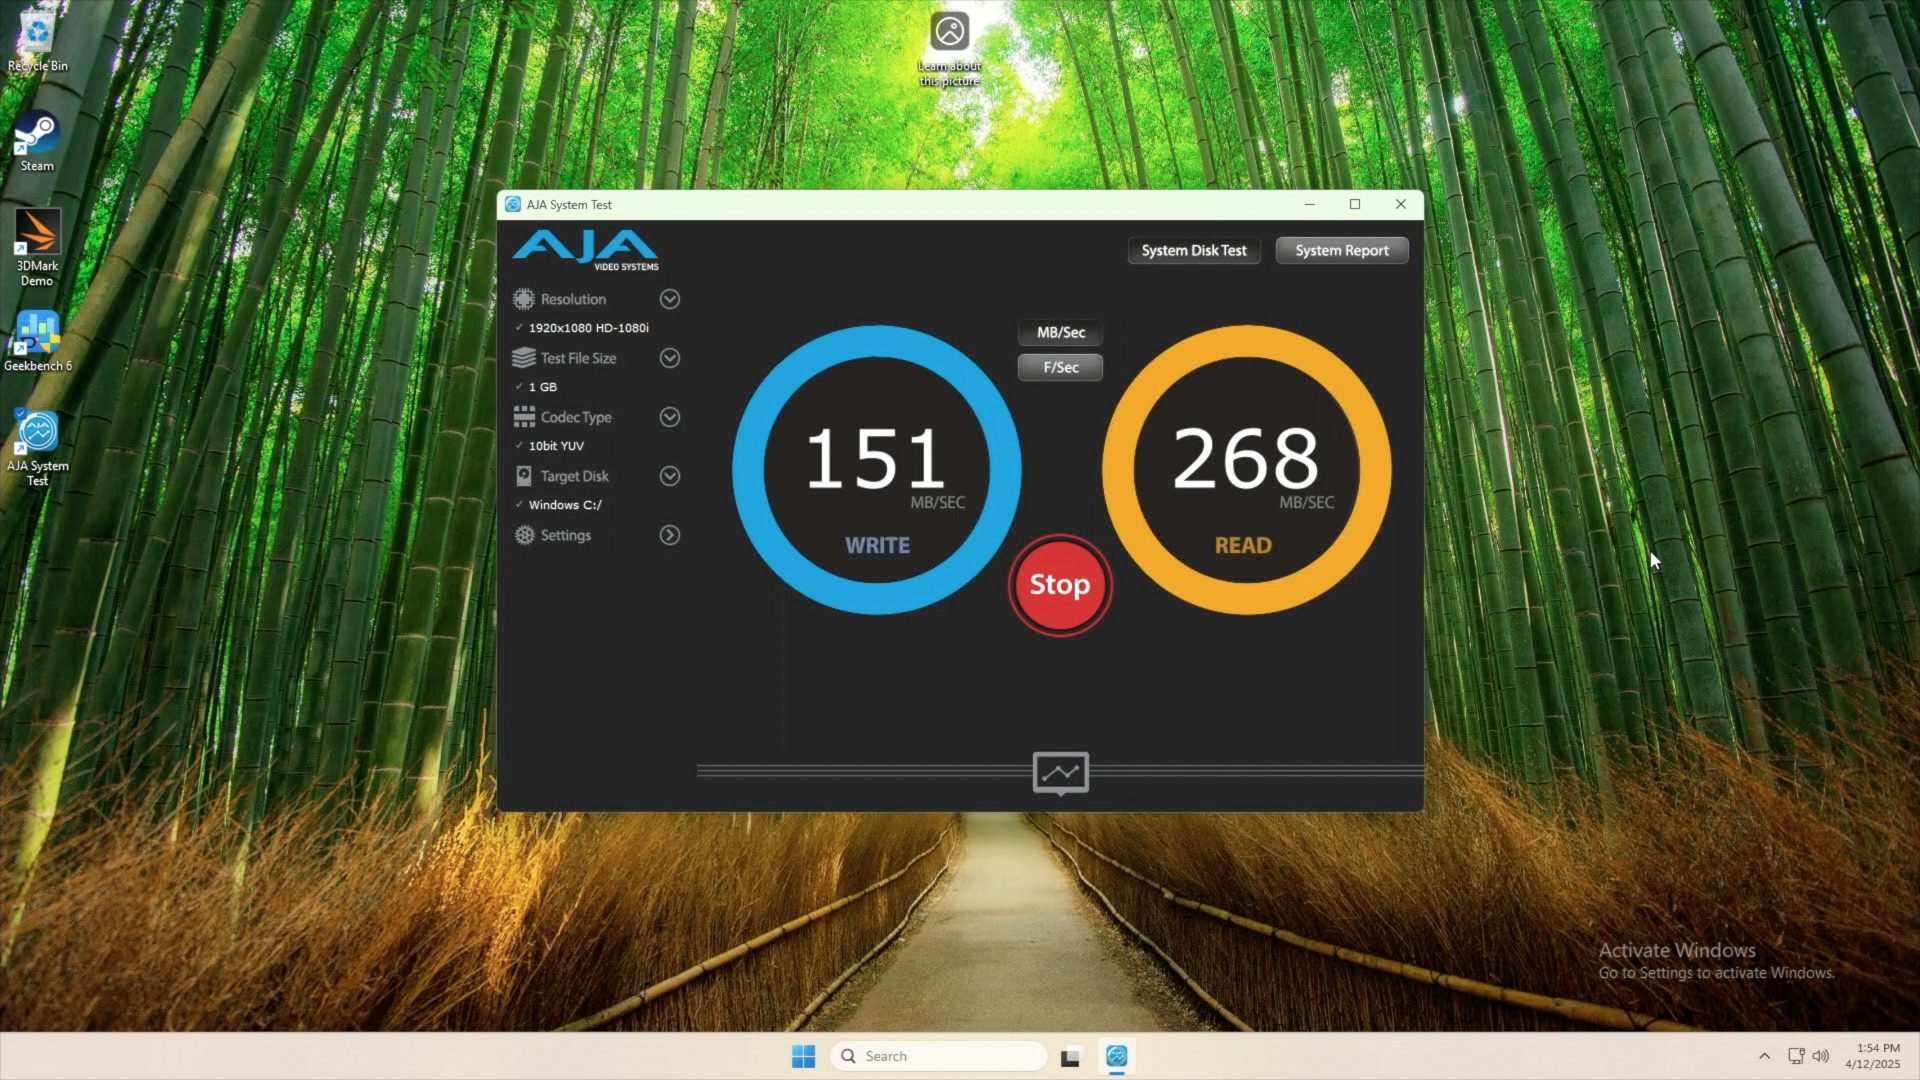Viewport: 1920px width, 1080px height.
Task: Click the Resolution chip icon
Action: (x=523, y=299)
